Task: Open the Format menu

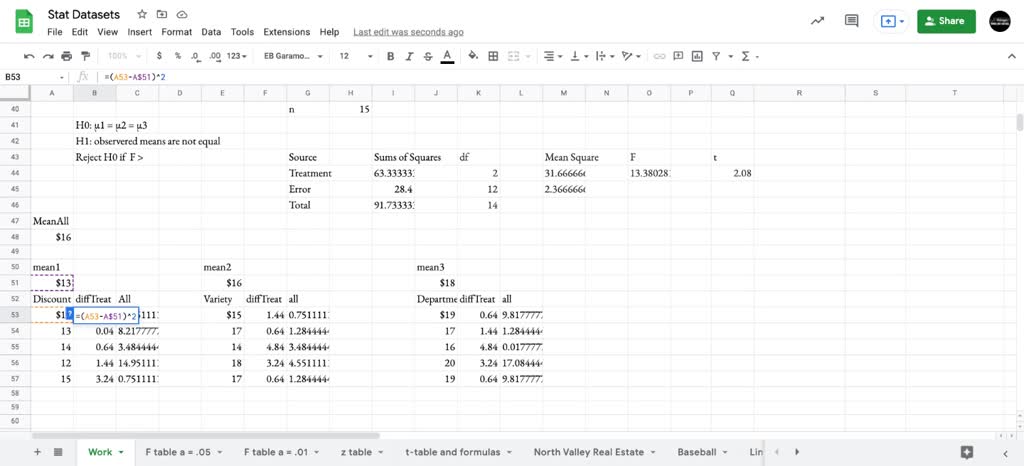Action: click(x=177, y=32)
